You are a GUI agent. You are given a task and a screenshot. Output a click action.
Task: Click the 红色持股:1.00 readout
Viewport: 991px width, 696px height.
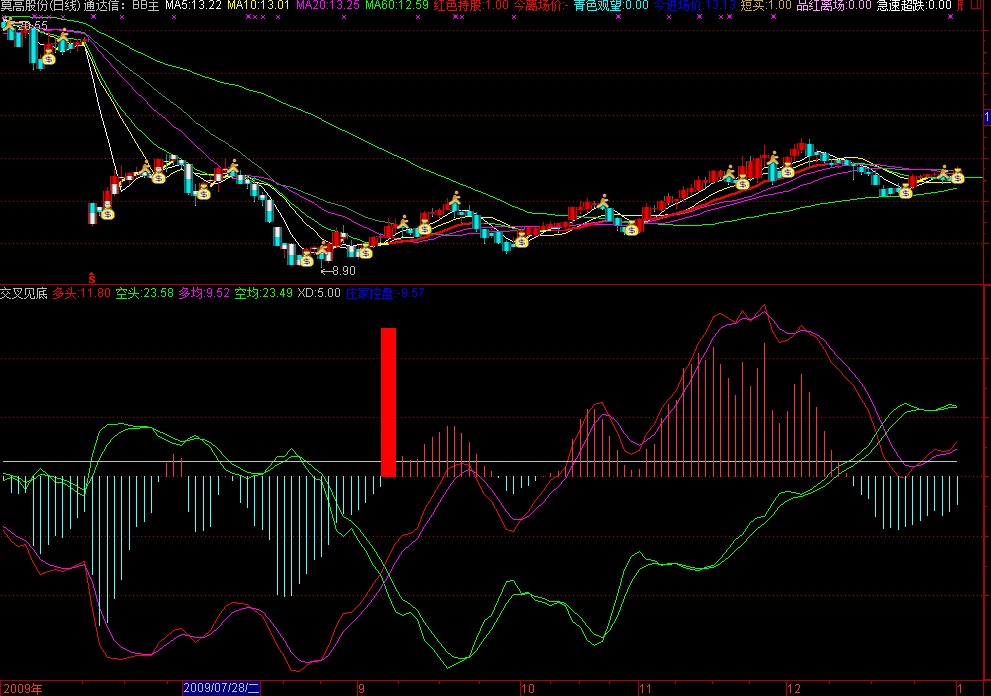(471, 6)
